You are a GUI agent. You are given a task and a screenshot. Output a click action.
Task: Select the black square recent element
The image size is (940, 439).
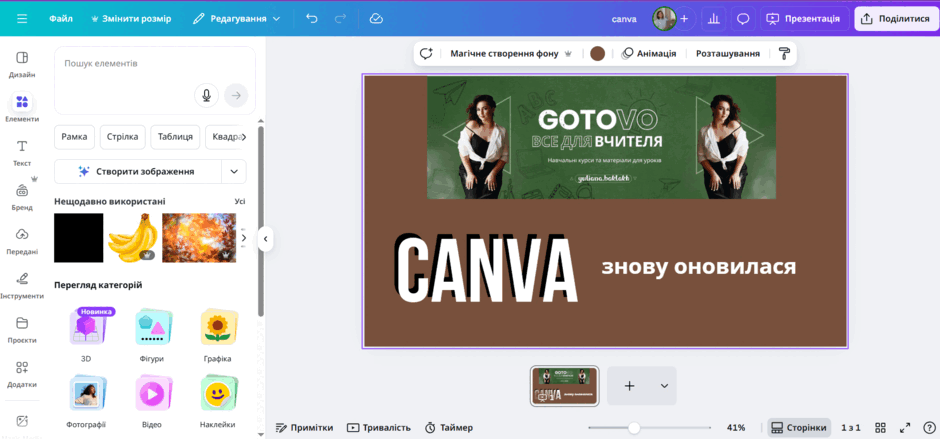(79, 237)
